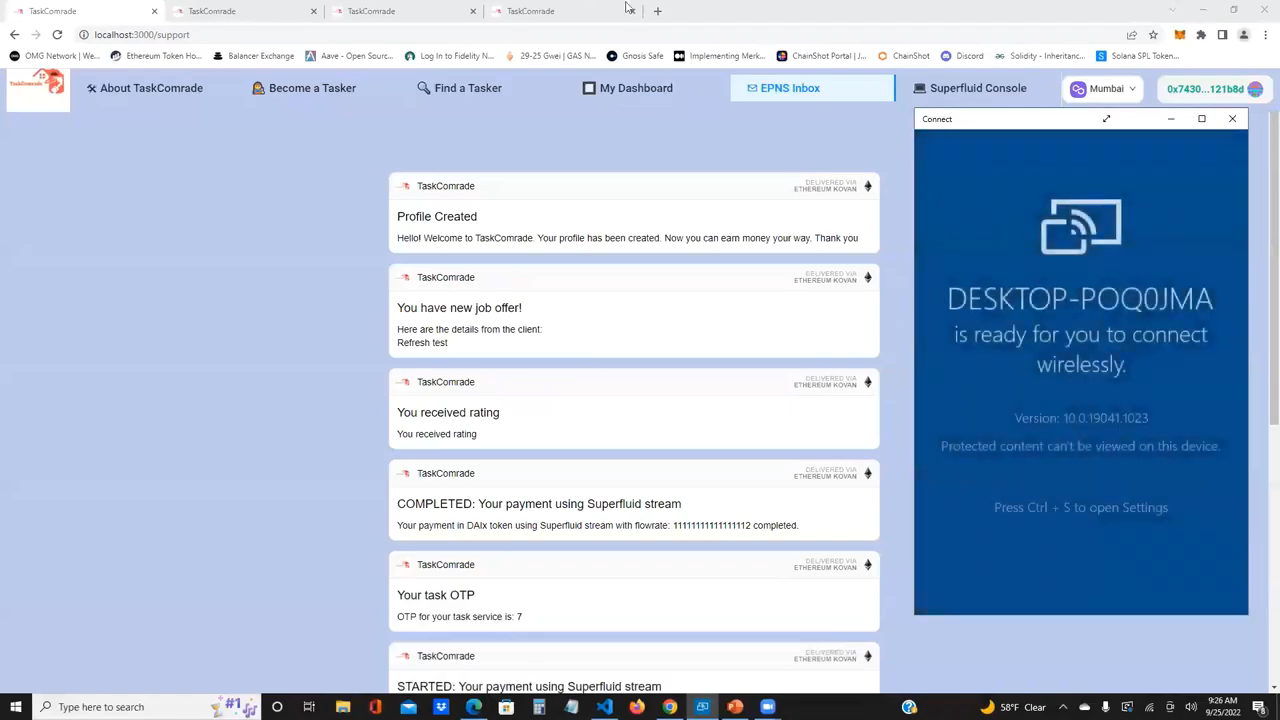Show hidden tray icons chevron
This screenshot has width=1280, height=720.
click(x=1064, y=707)
